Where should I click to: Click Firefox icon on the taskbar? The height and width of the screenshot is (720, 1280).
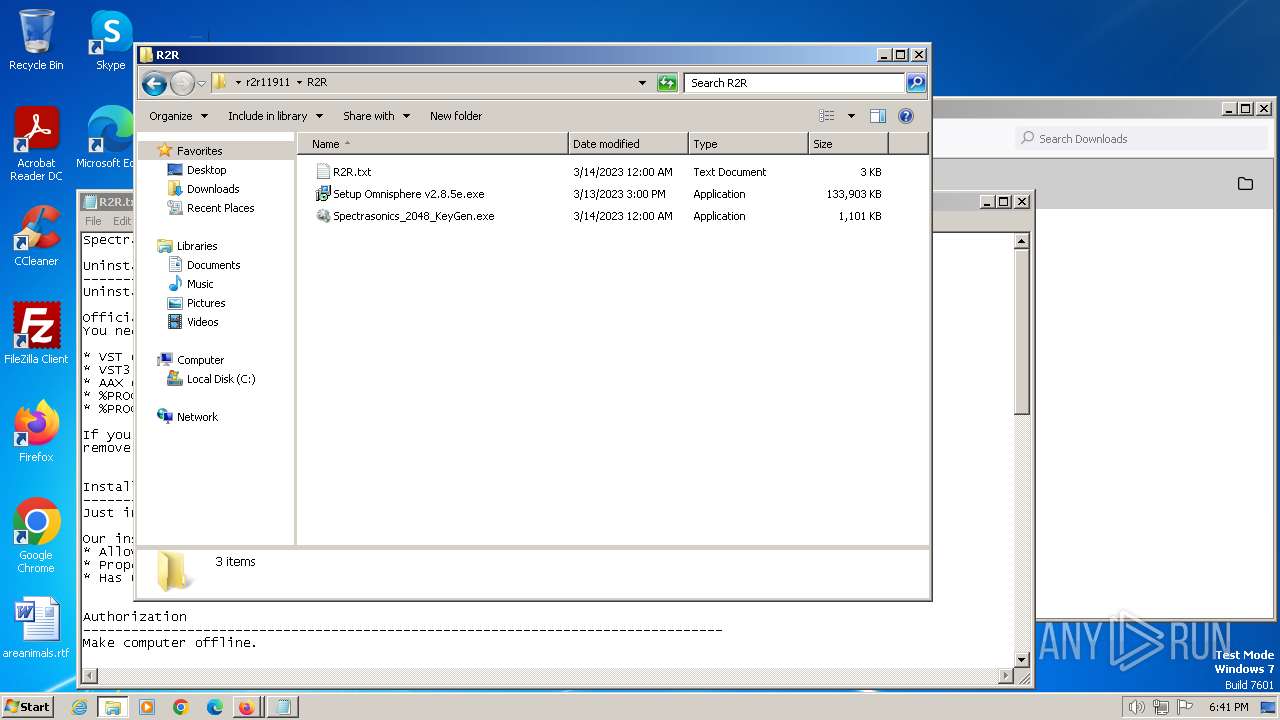[x=246, y=707]
